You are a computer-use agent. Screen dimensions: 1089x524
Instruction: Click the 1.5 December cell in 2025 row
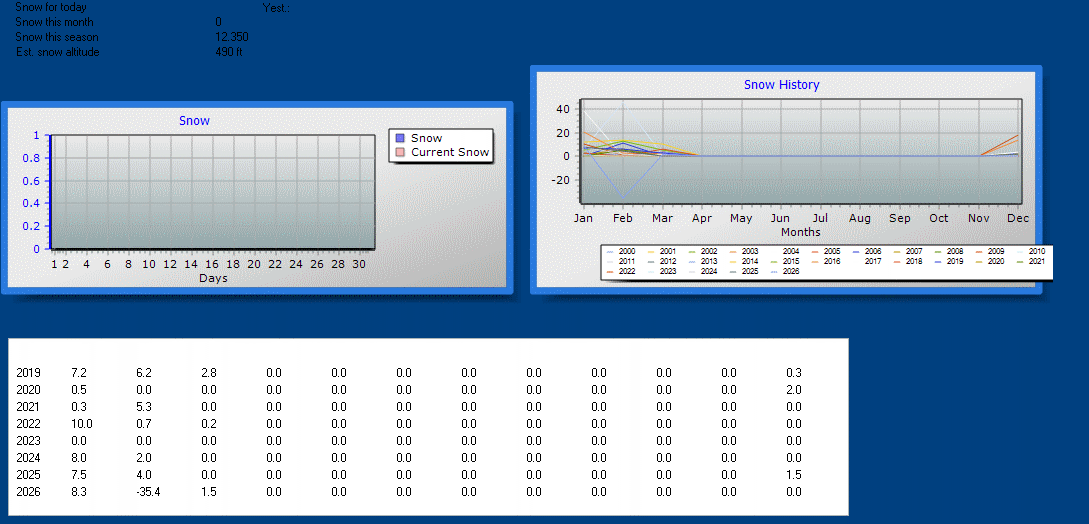794,475
